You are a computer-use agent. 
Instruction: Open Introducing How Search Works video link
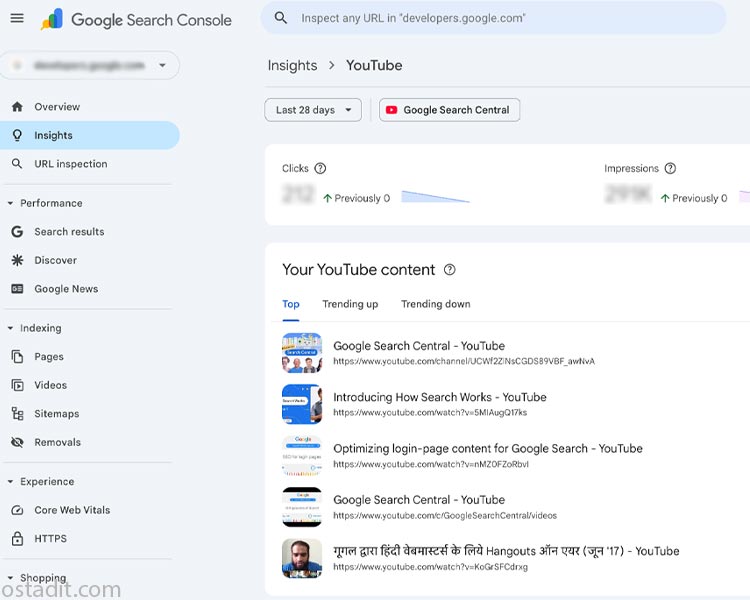[440, 397]
